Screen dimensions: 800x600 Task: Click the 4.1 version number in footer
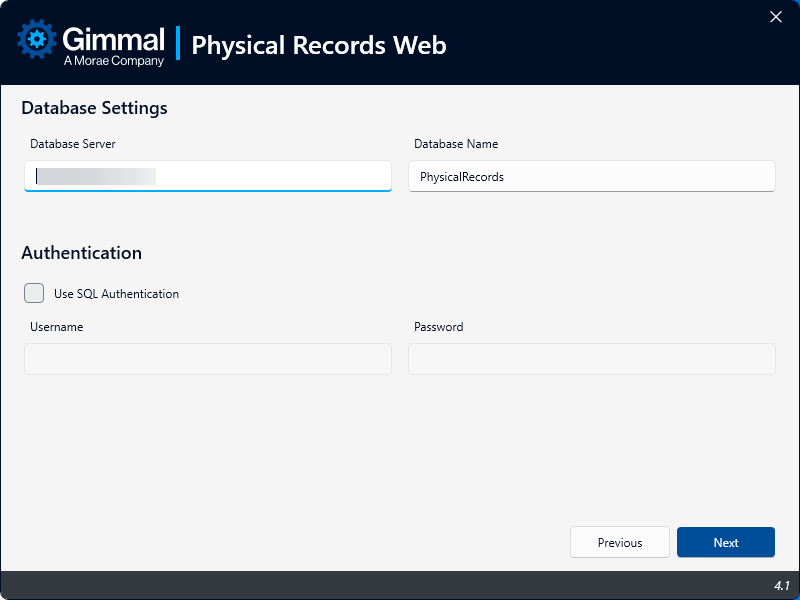pos(781,585)
